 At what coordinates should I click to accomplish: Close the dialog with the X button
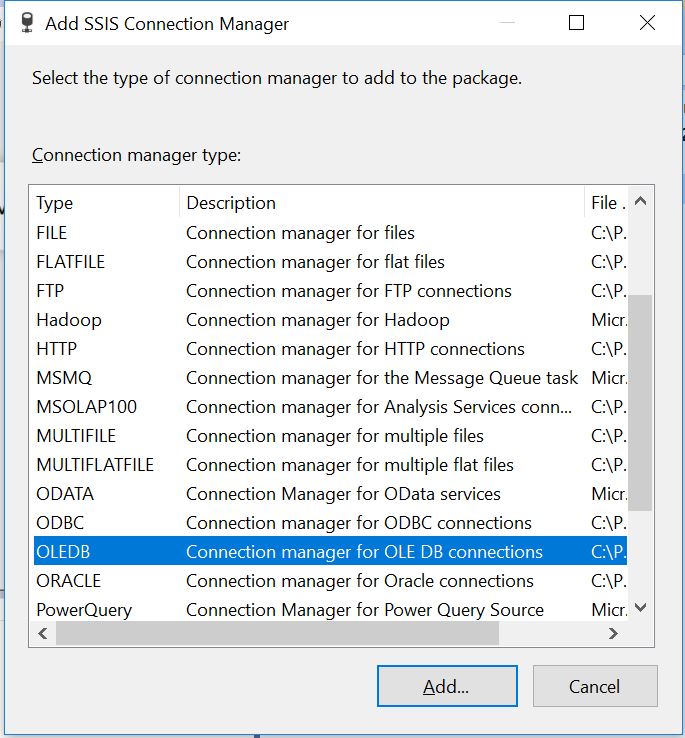click(x=647, y=23)
